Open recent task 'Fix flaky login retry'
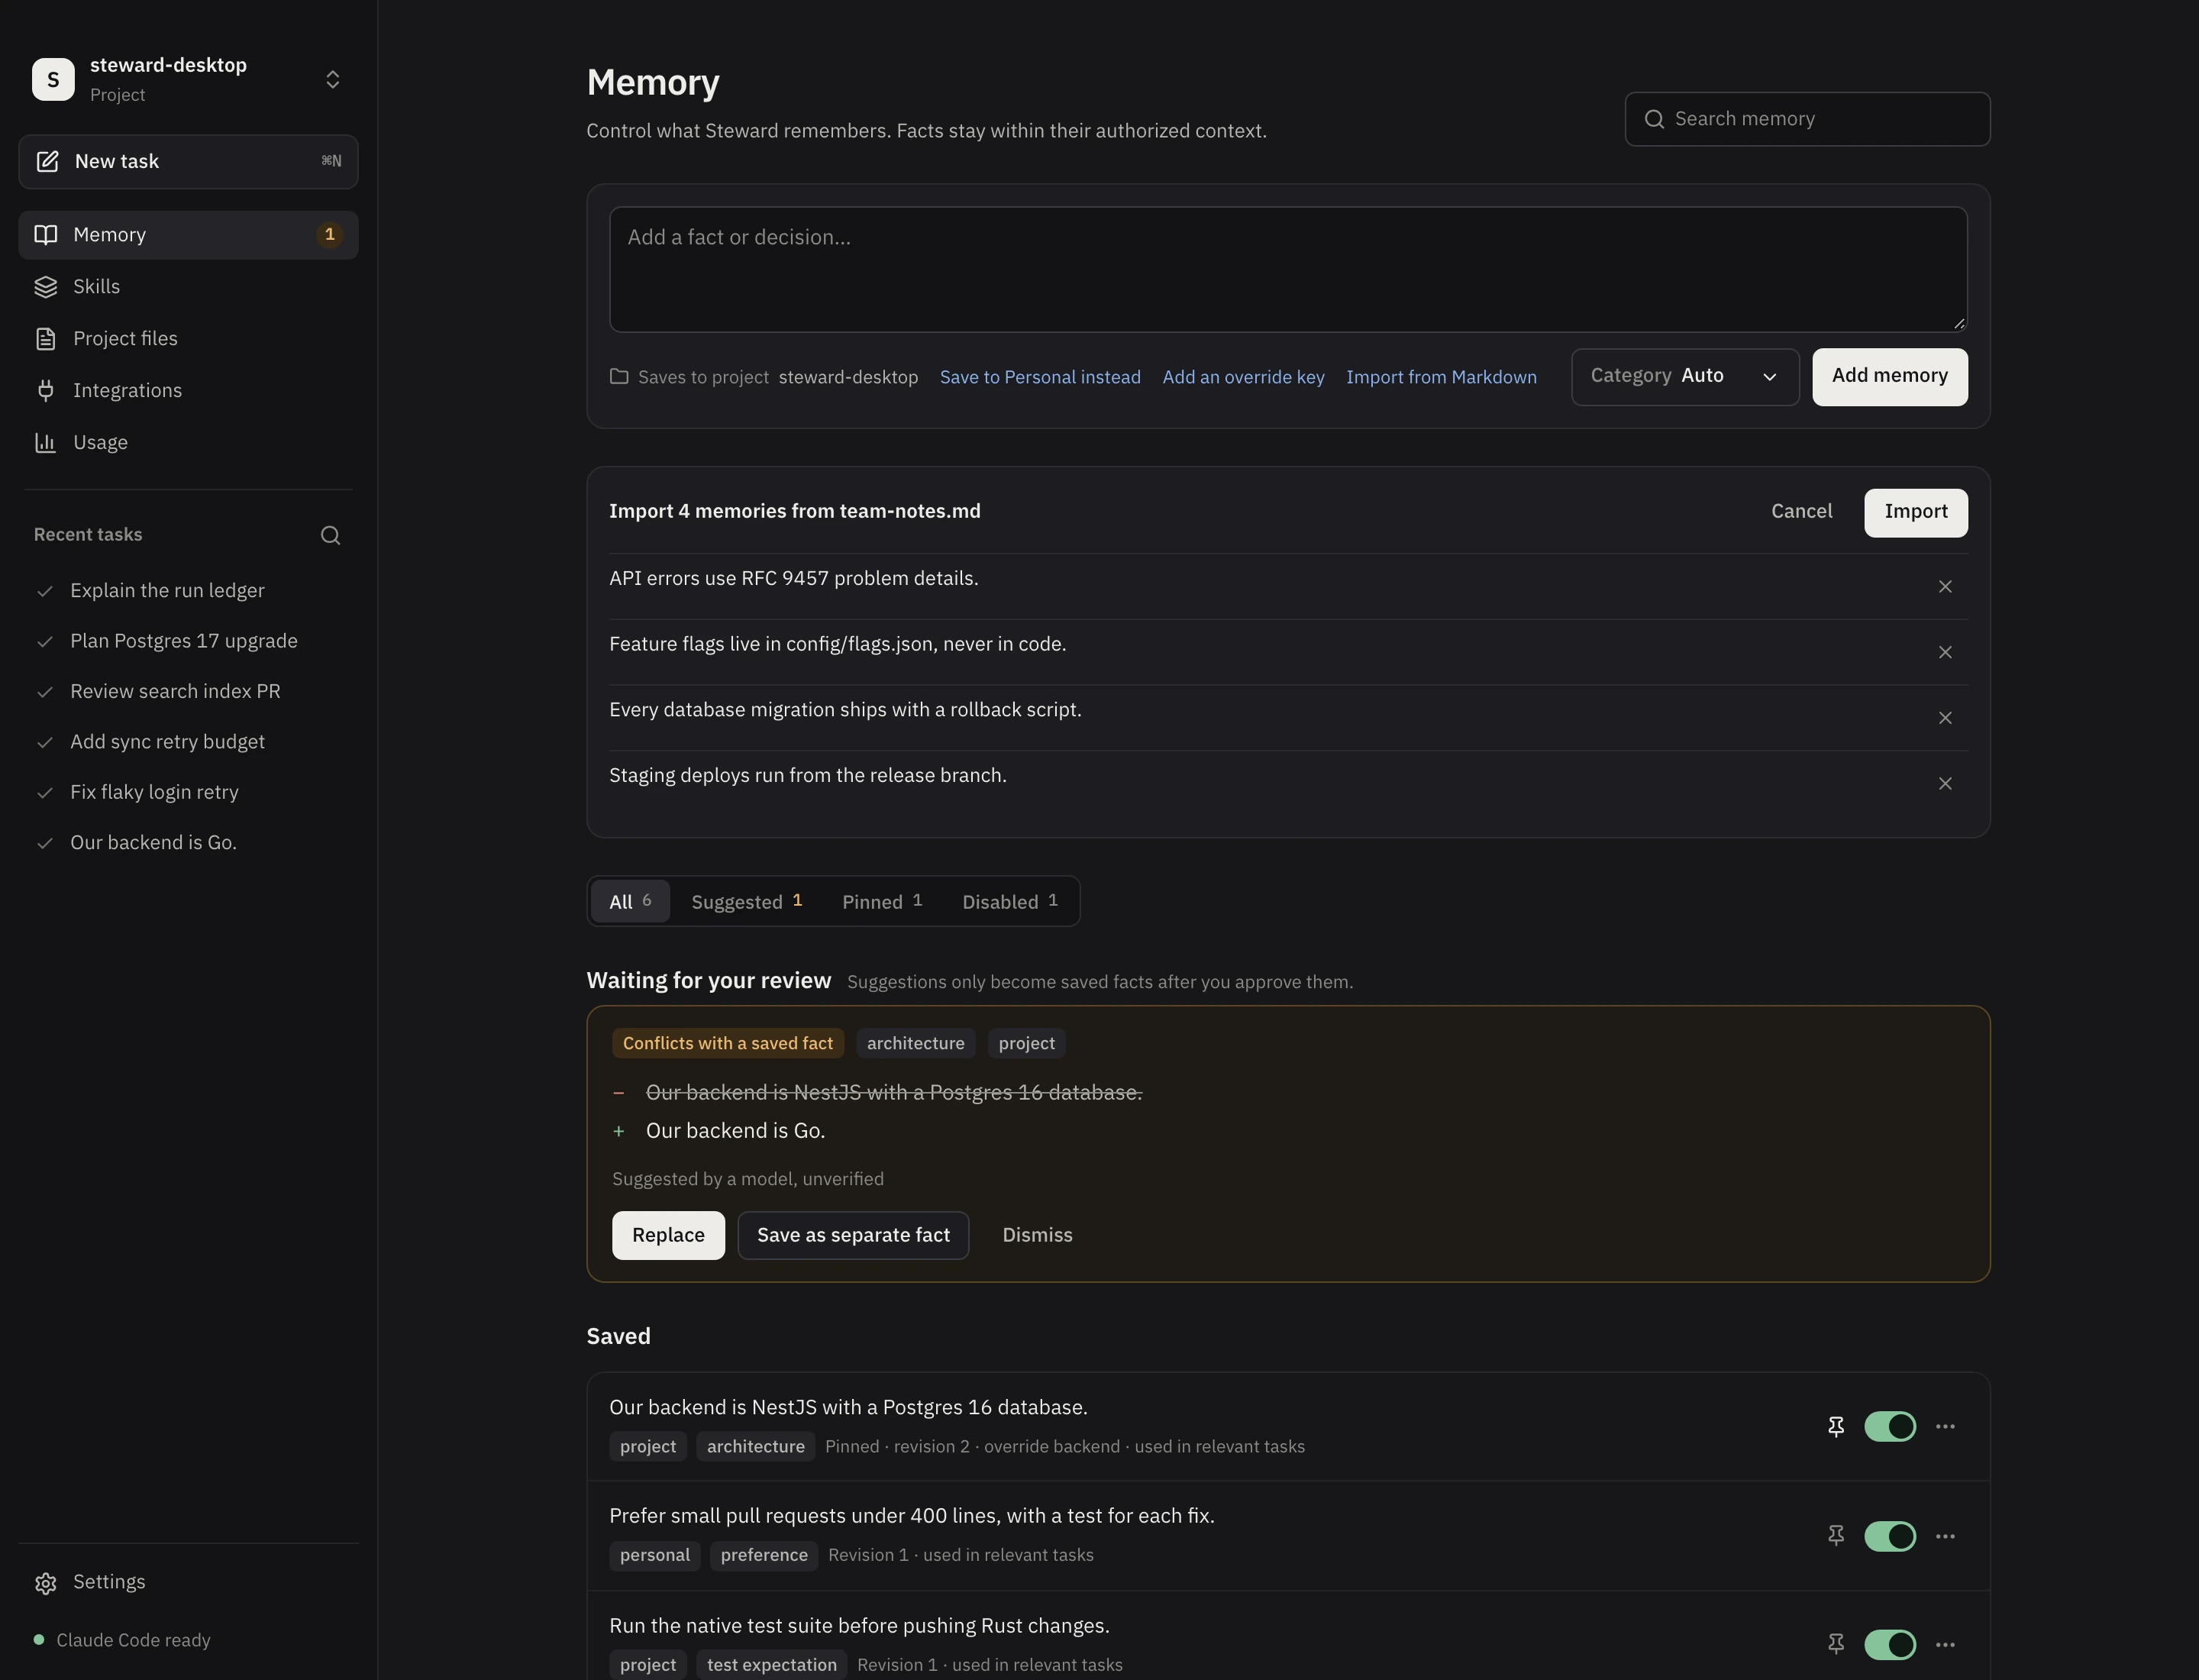This screenshot has height=1680, width=2199. pyautogui.click(x=188, y=793)
